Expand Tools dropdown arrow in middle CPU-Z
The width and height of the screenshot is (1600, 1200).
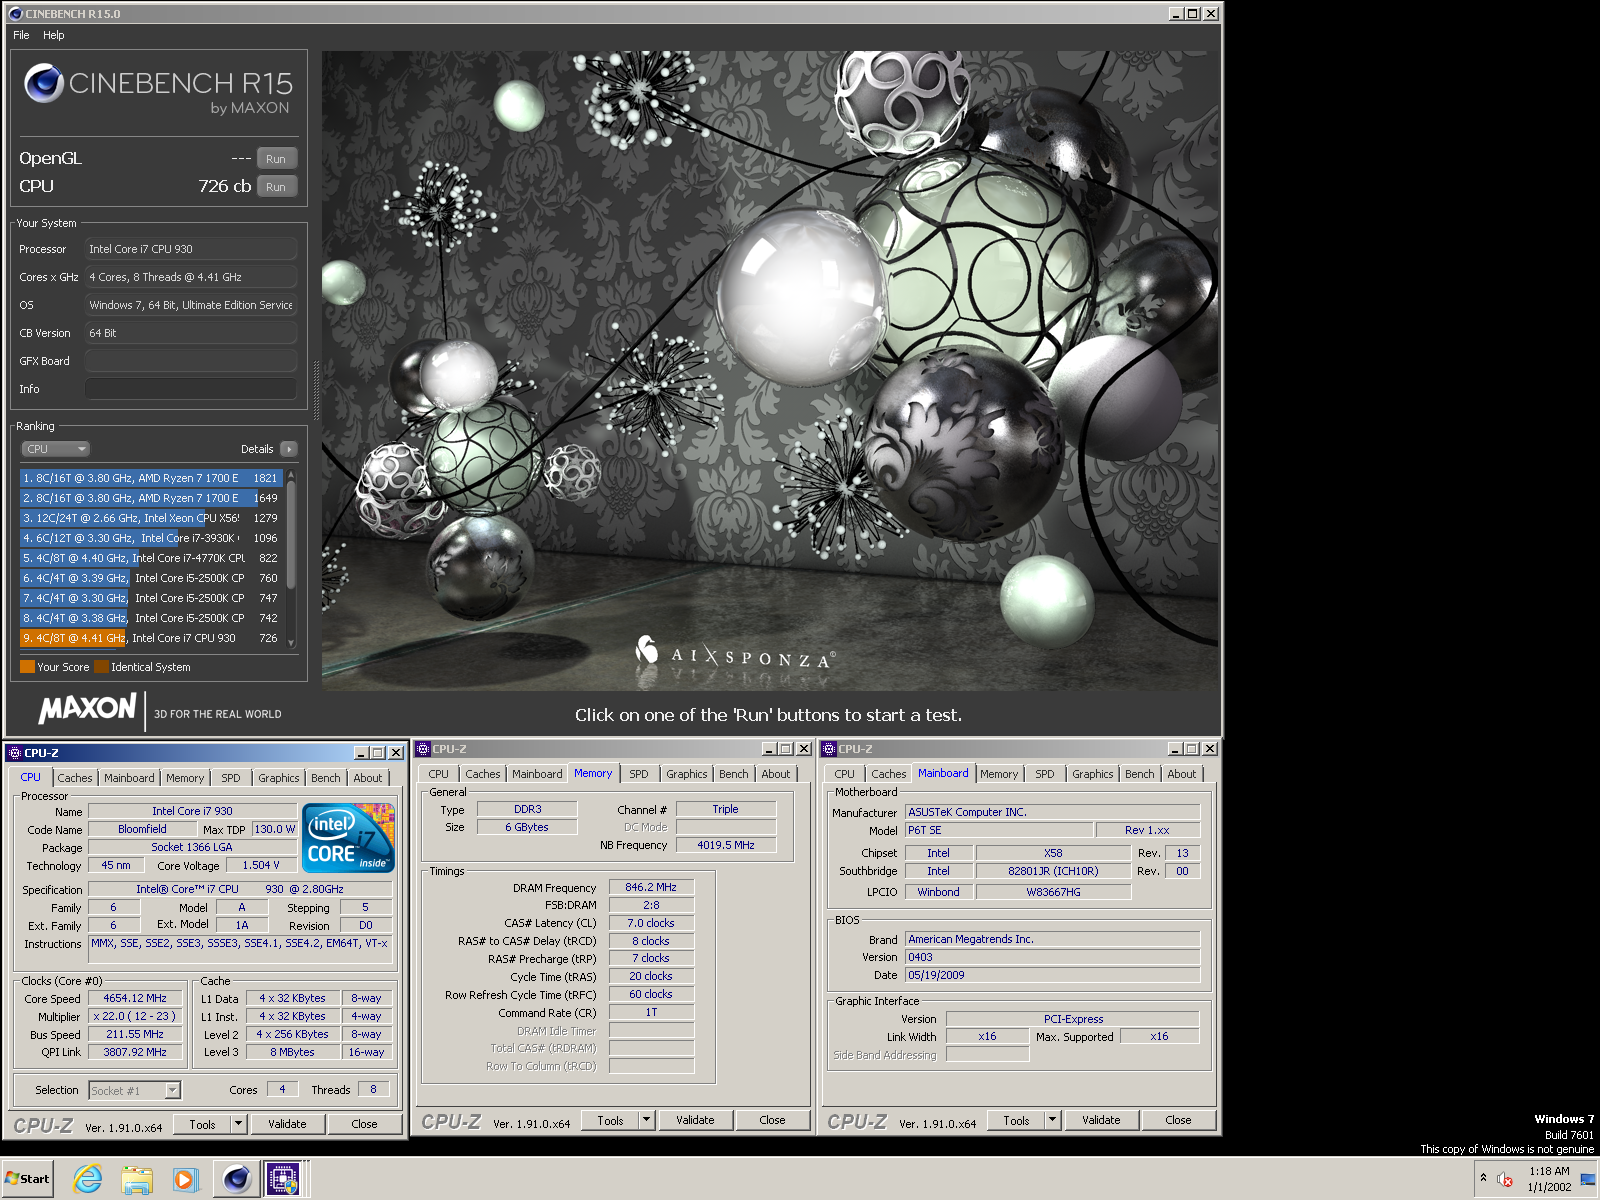pos(647,1120)
